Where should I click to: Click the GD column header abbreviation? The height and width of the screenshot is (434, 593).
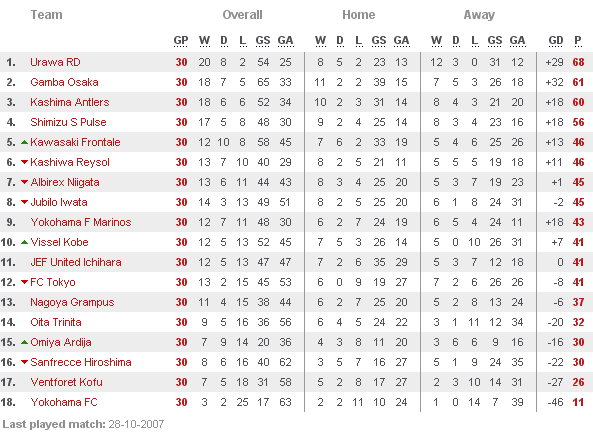(x=556, y=41)
